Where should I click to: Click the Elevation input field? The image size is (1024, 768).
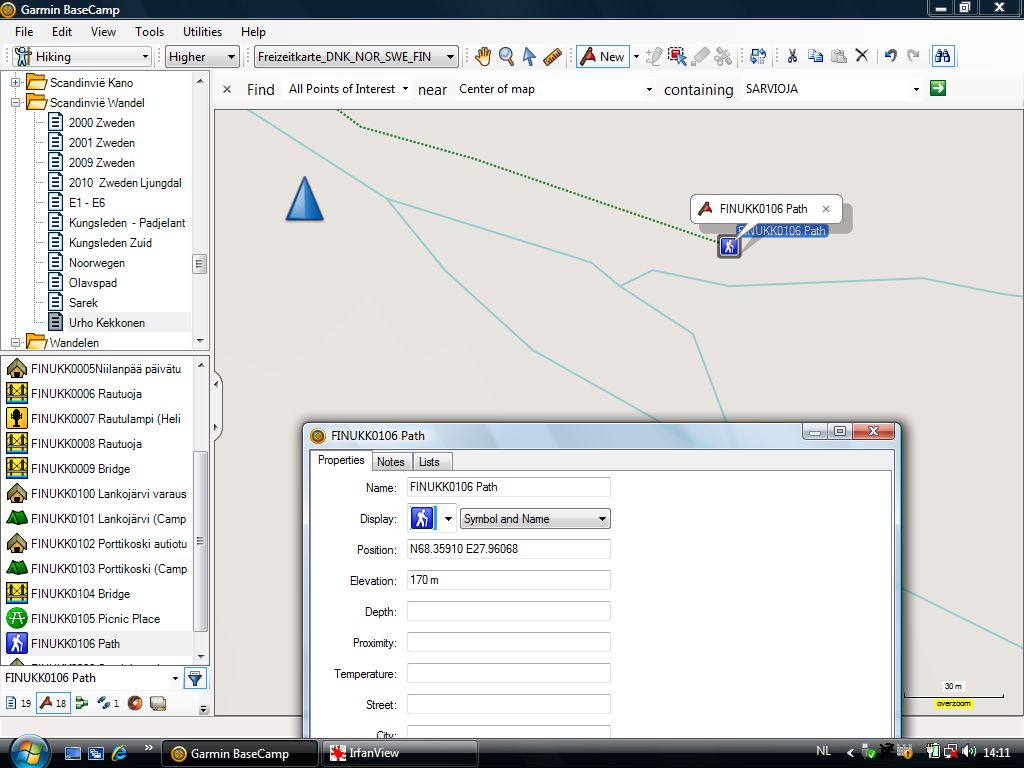pos(508,581)
